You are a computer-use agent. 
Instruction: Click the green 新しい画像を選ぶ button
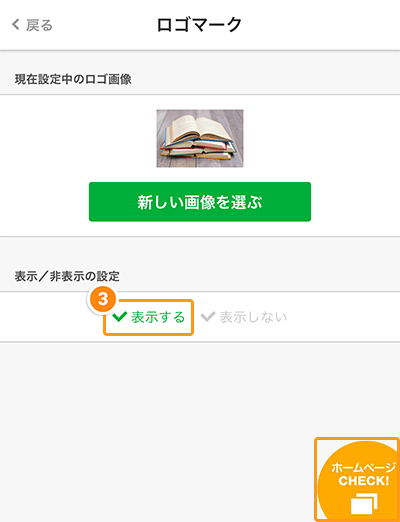(200, 202)
